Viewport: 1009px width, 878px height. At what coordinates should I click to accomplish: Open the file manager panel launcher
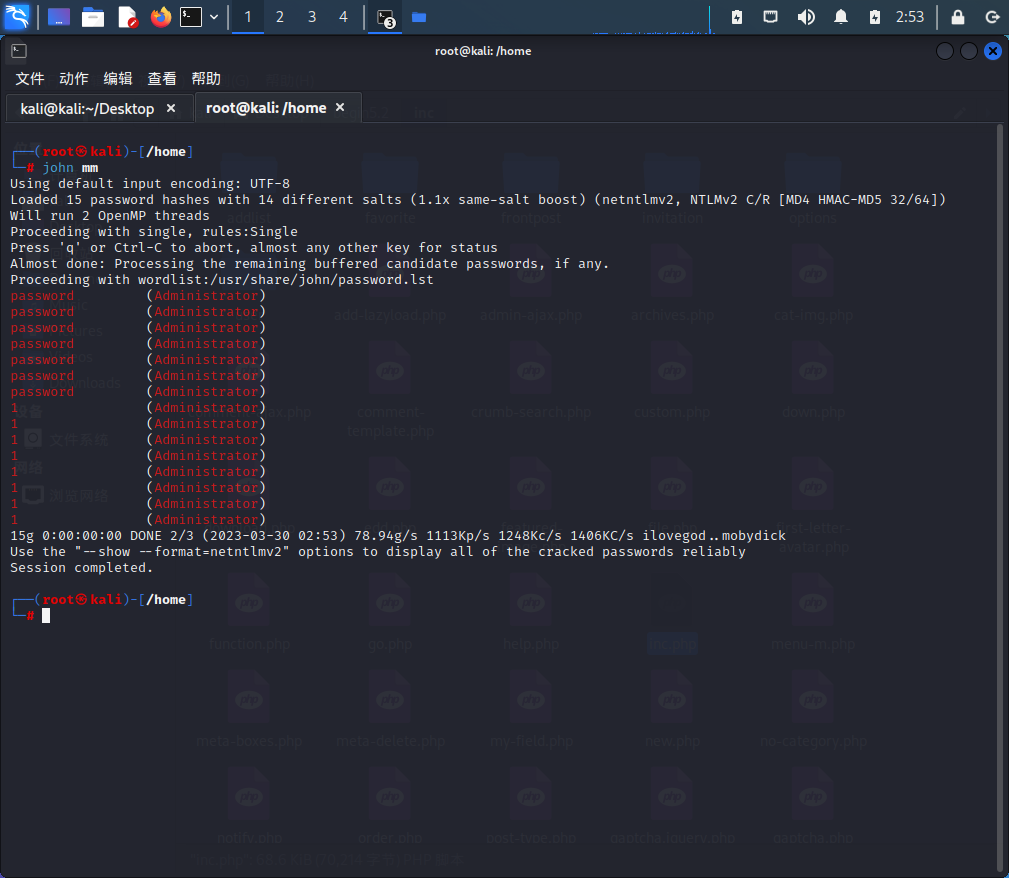(93, 17)
